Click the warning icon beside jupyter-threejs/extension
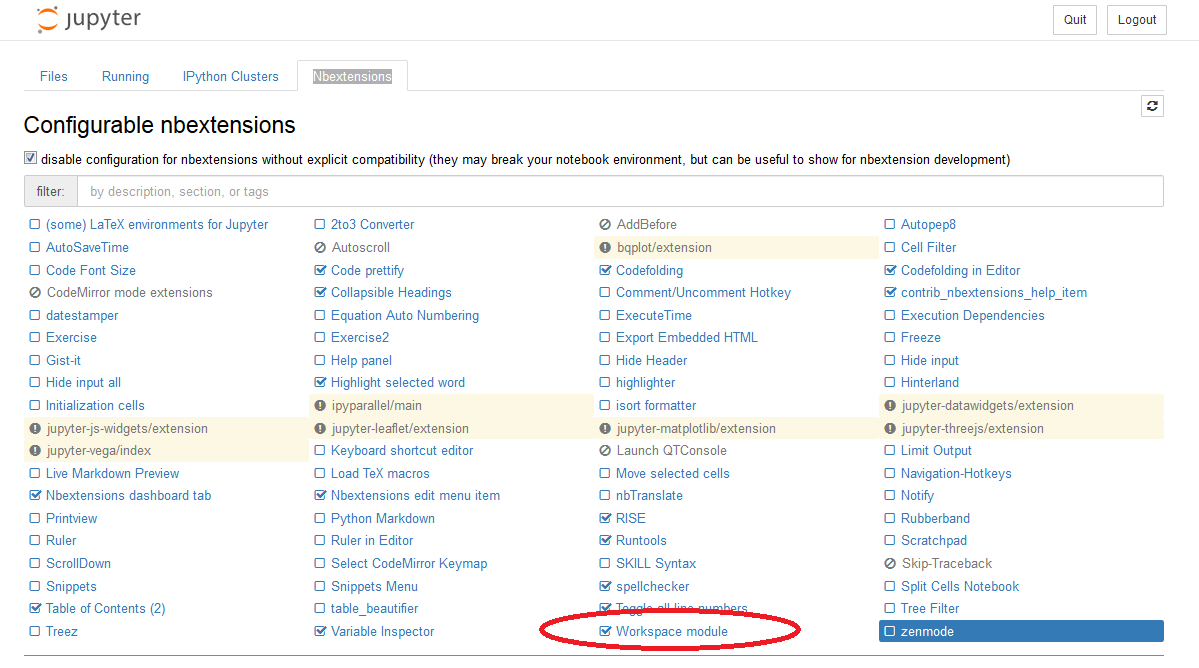Image resolution: width=1199 pixels, height=668 pixels. [x=890, y=429]
